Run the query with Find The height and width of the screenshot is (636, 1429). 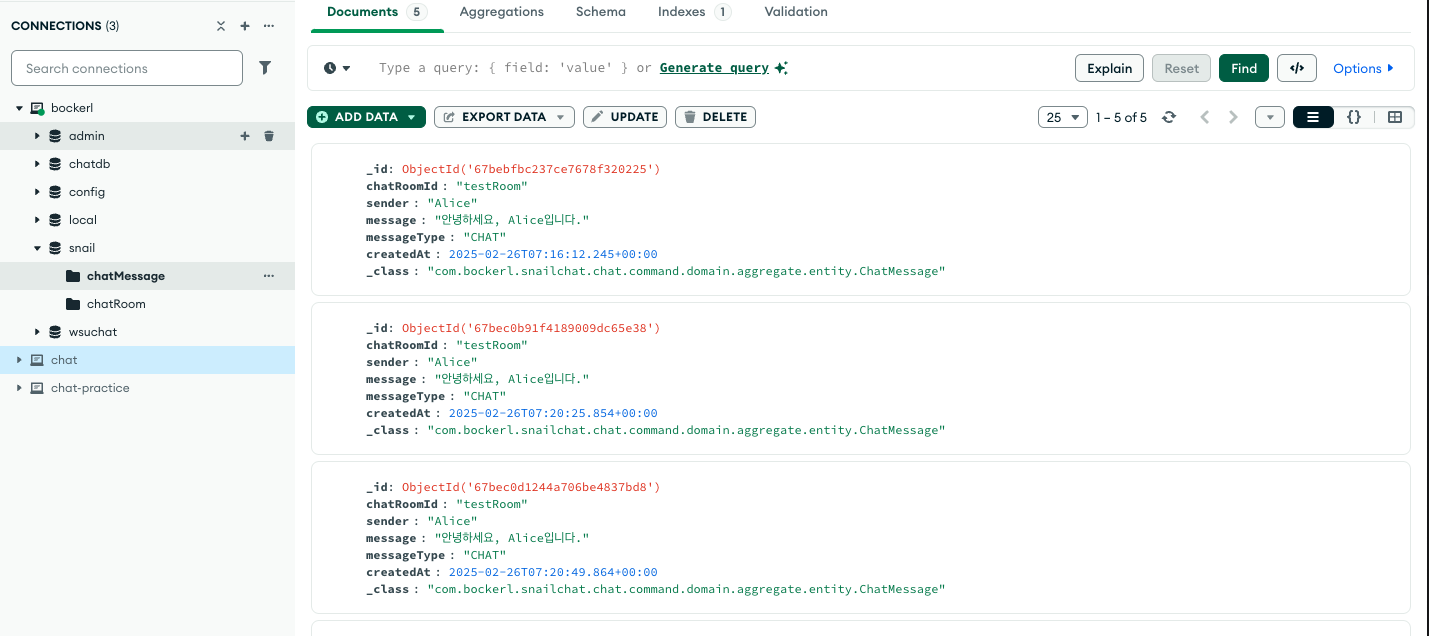point(1244,68)
